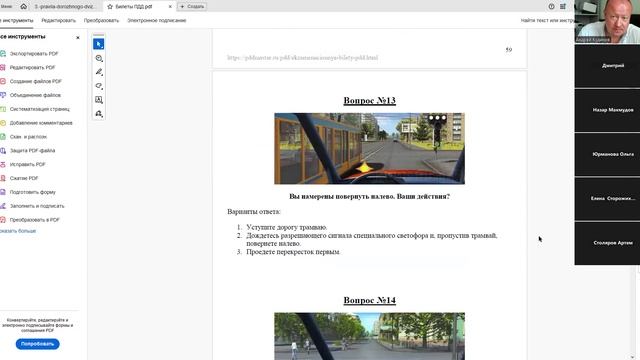
Task: Open the Все инструменты tab
Action: point(16,20)
